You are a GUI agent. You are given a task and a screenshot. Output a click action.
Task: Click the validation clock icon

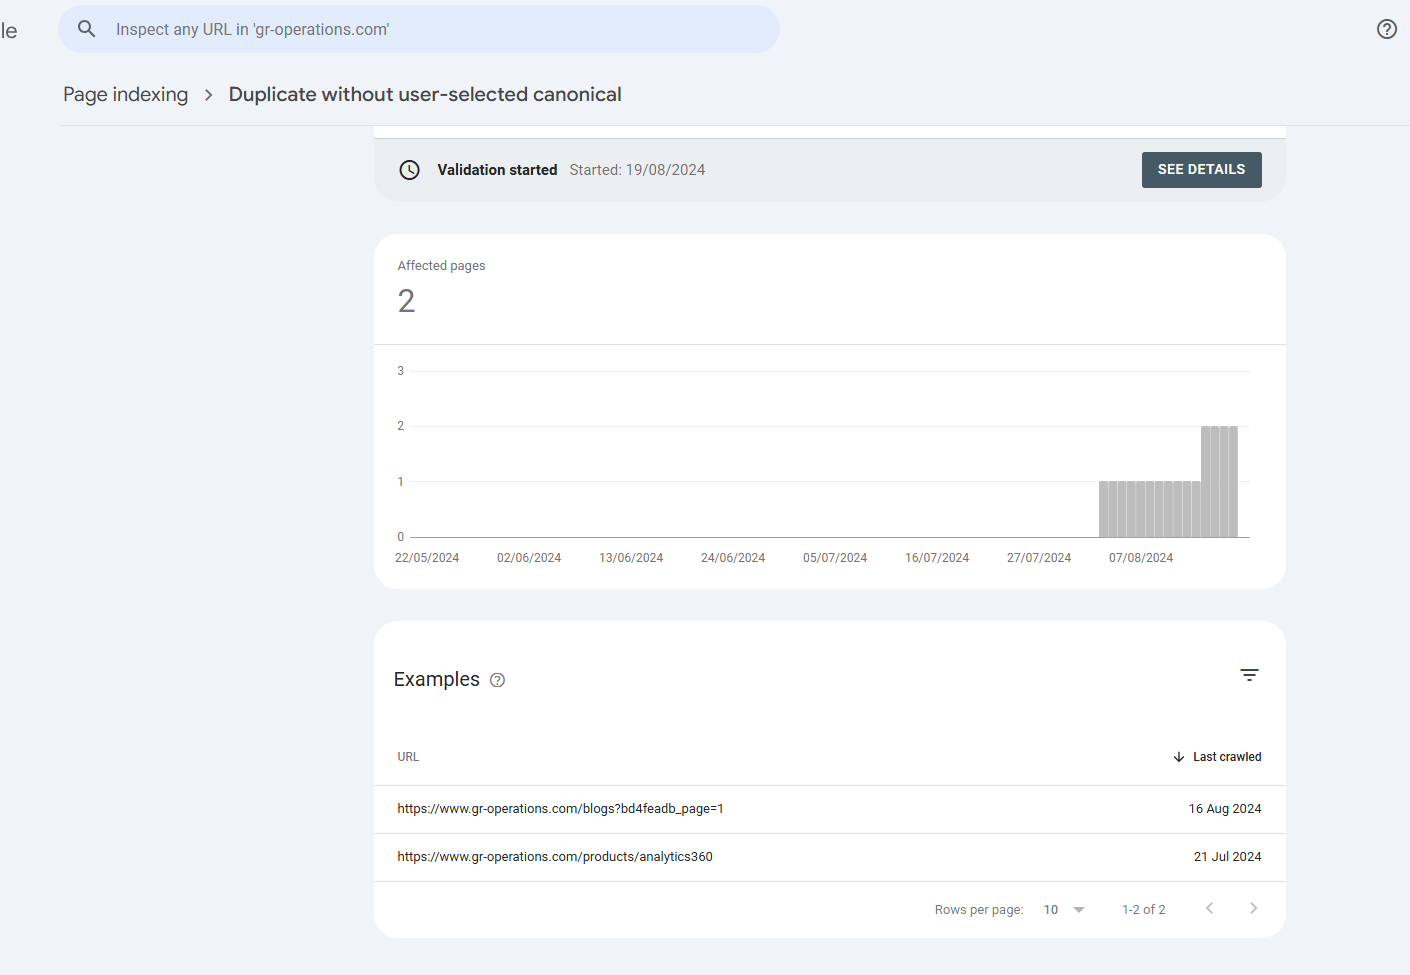(x=410, y=170)
